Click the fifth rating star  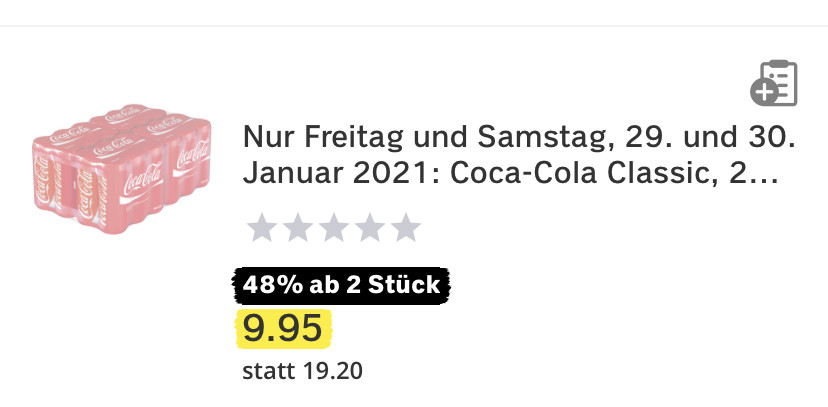pos(405,228)
